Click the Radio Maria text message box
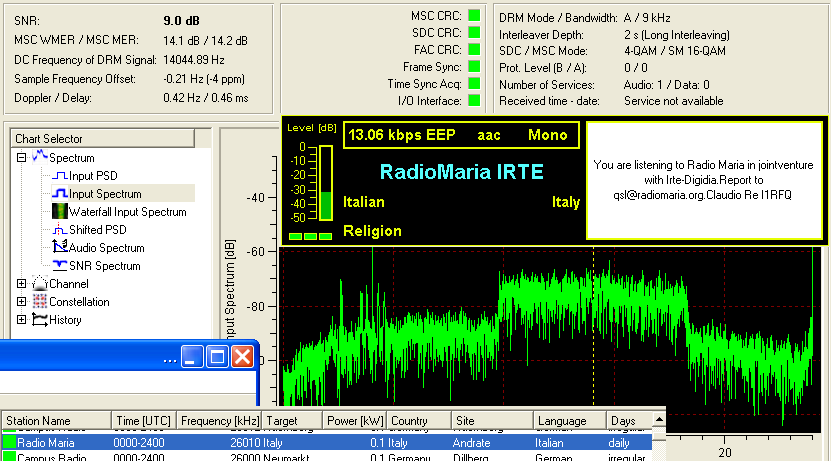The height and width of the screenshot is (461, 831). click(x=704, y=180)
